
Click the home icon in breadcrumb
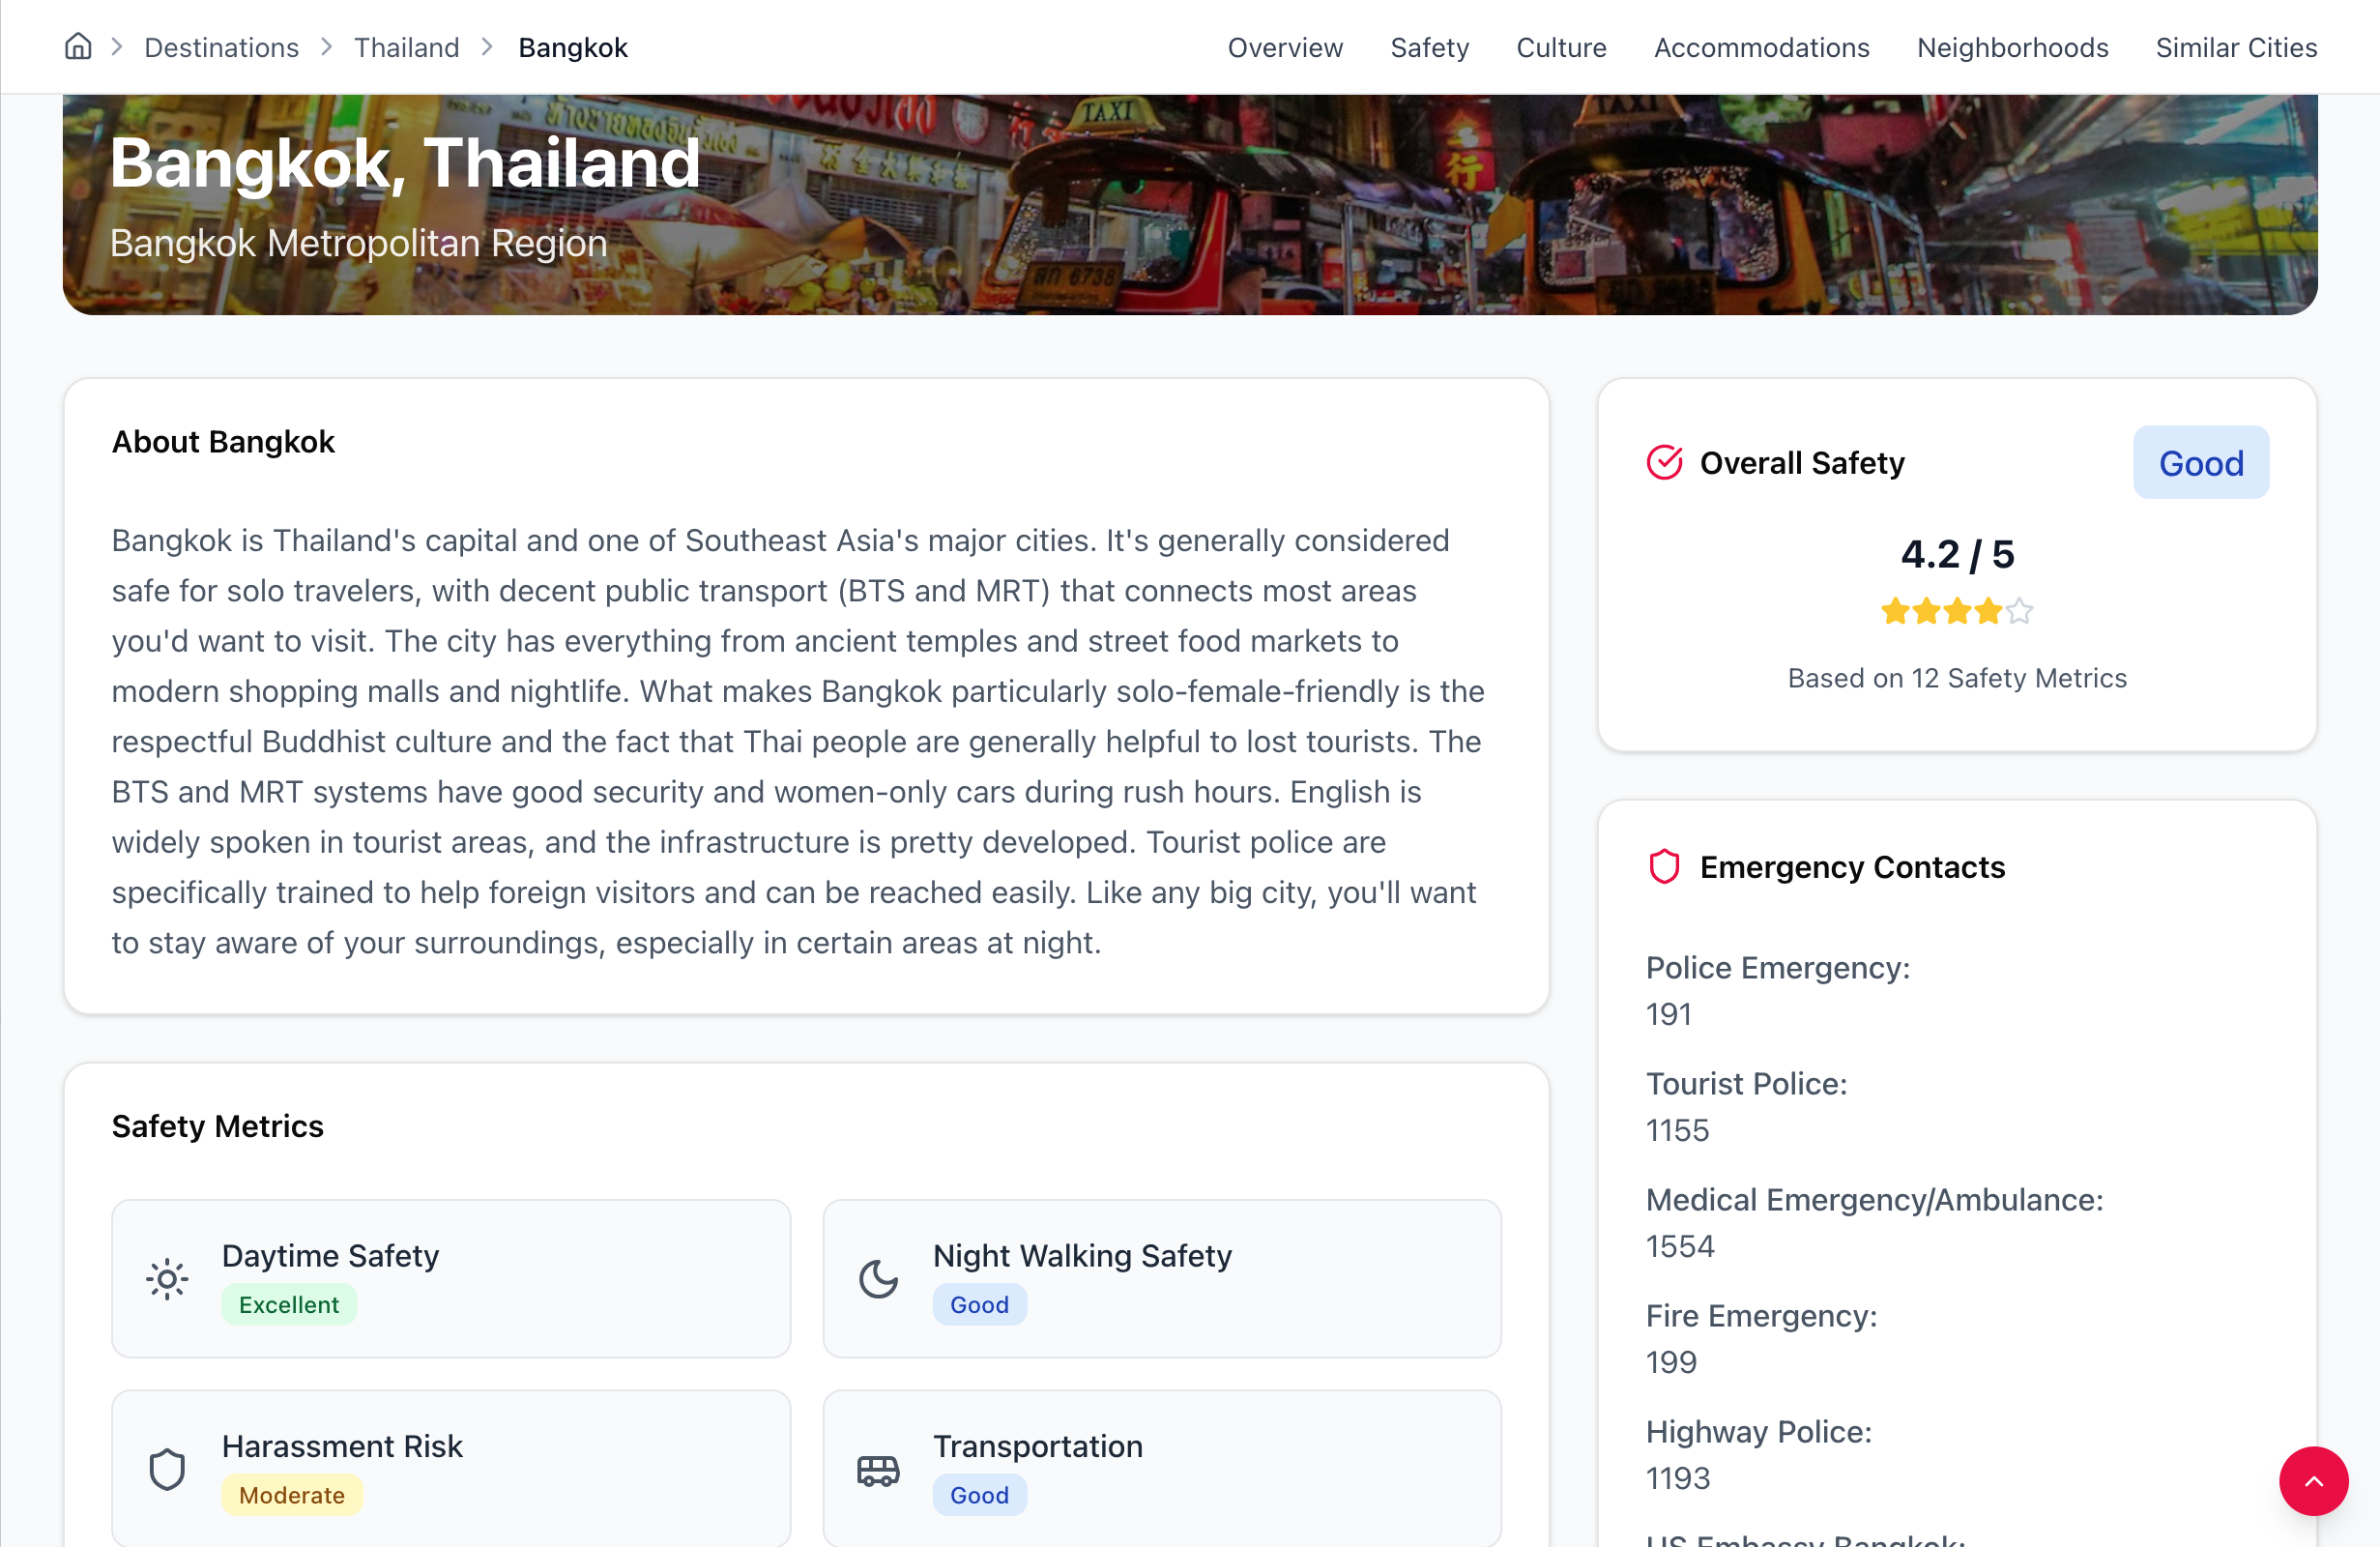(x=78, y=47)
